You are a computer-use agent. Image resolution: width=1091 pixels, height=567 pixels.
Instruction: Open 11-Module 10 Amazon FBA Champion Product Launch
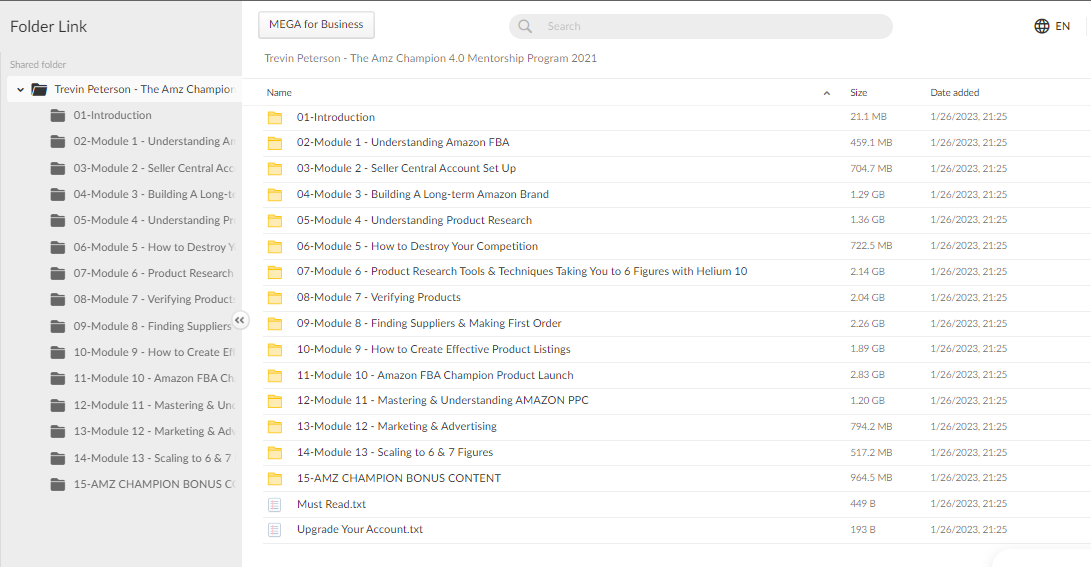pyautogui.click(x=435, y=375)
